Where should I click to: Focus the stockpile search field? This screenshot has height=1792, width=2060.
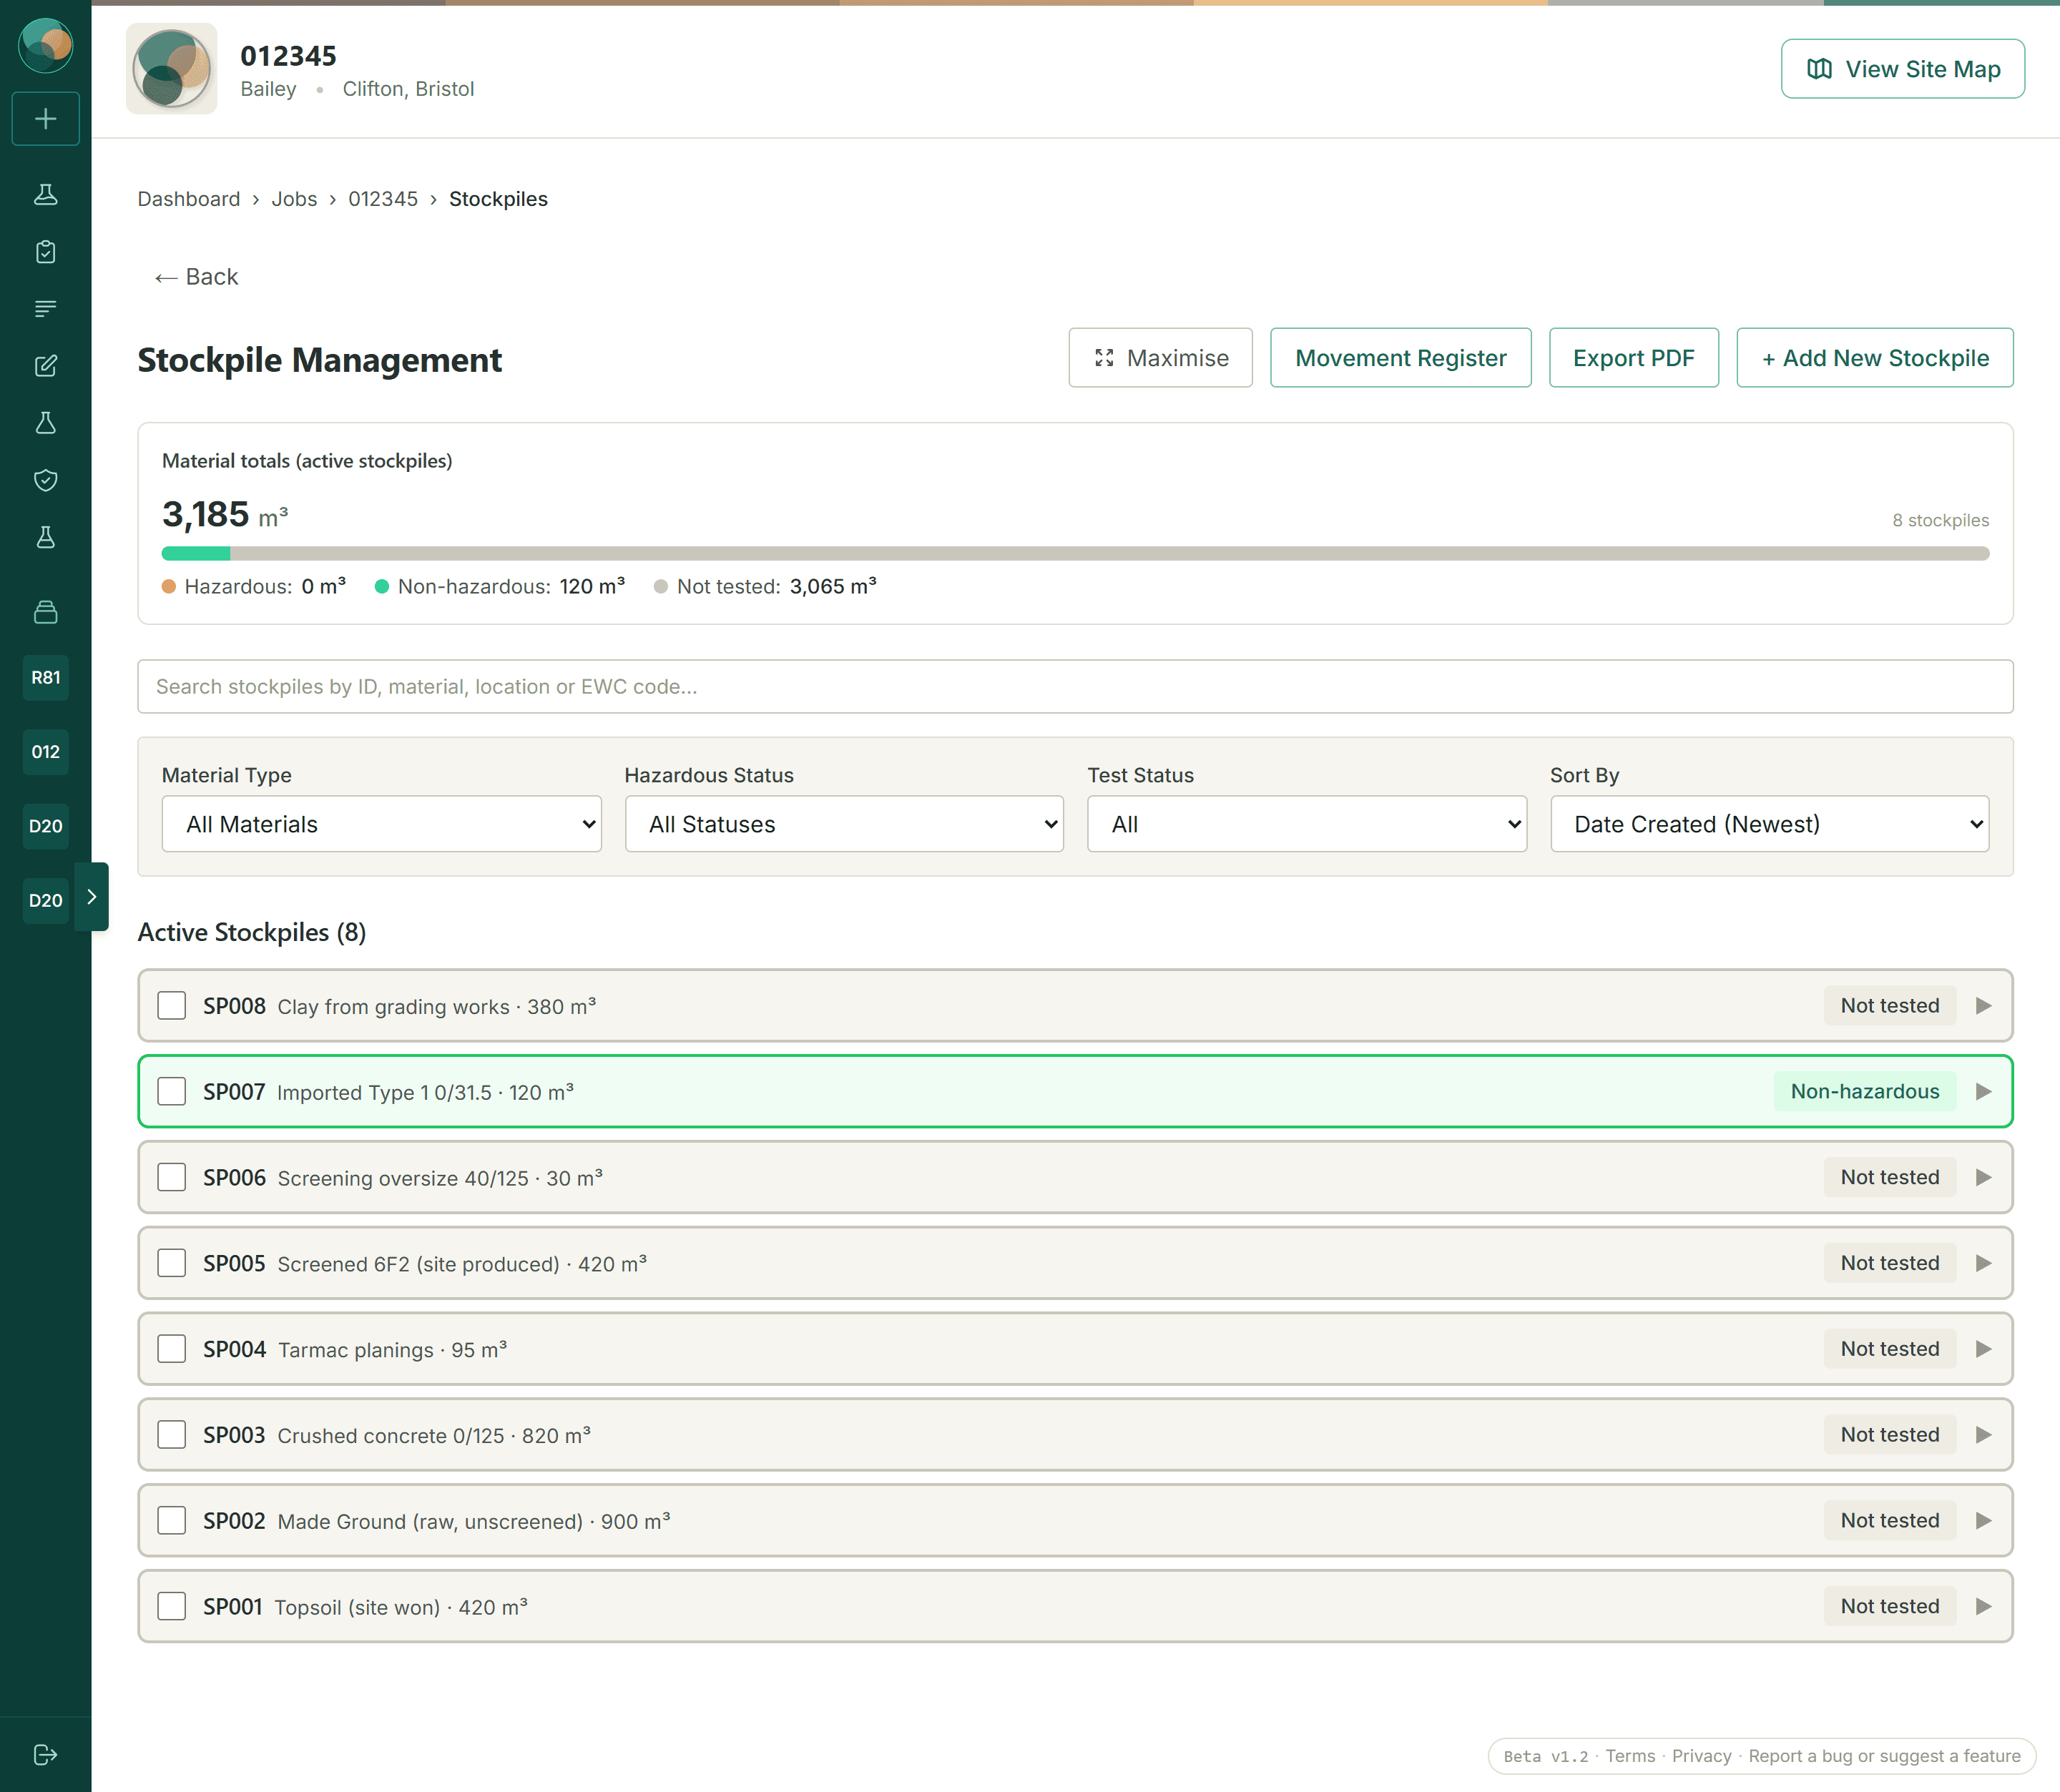click(1075, 687)
